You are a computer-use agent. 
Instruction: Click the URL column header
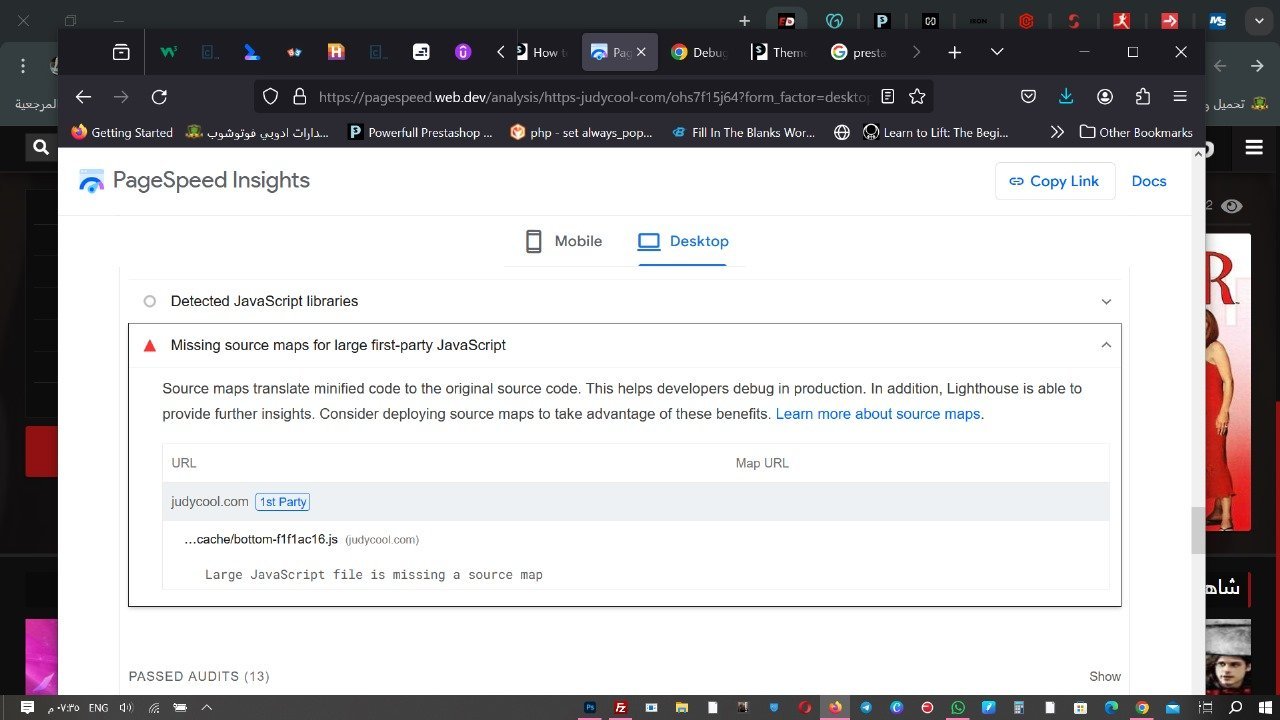pyautogui.click(x=184, y=463)
